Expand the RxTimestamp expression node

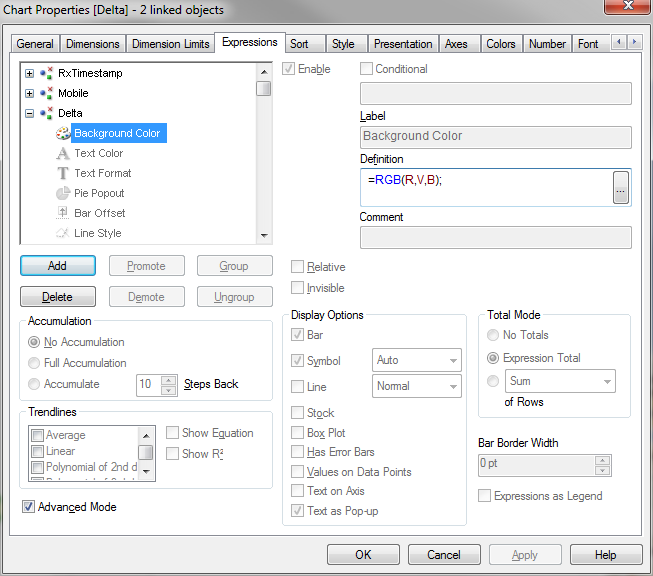click(29, 73)
